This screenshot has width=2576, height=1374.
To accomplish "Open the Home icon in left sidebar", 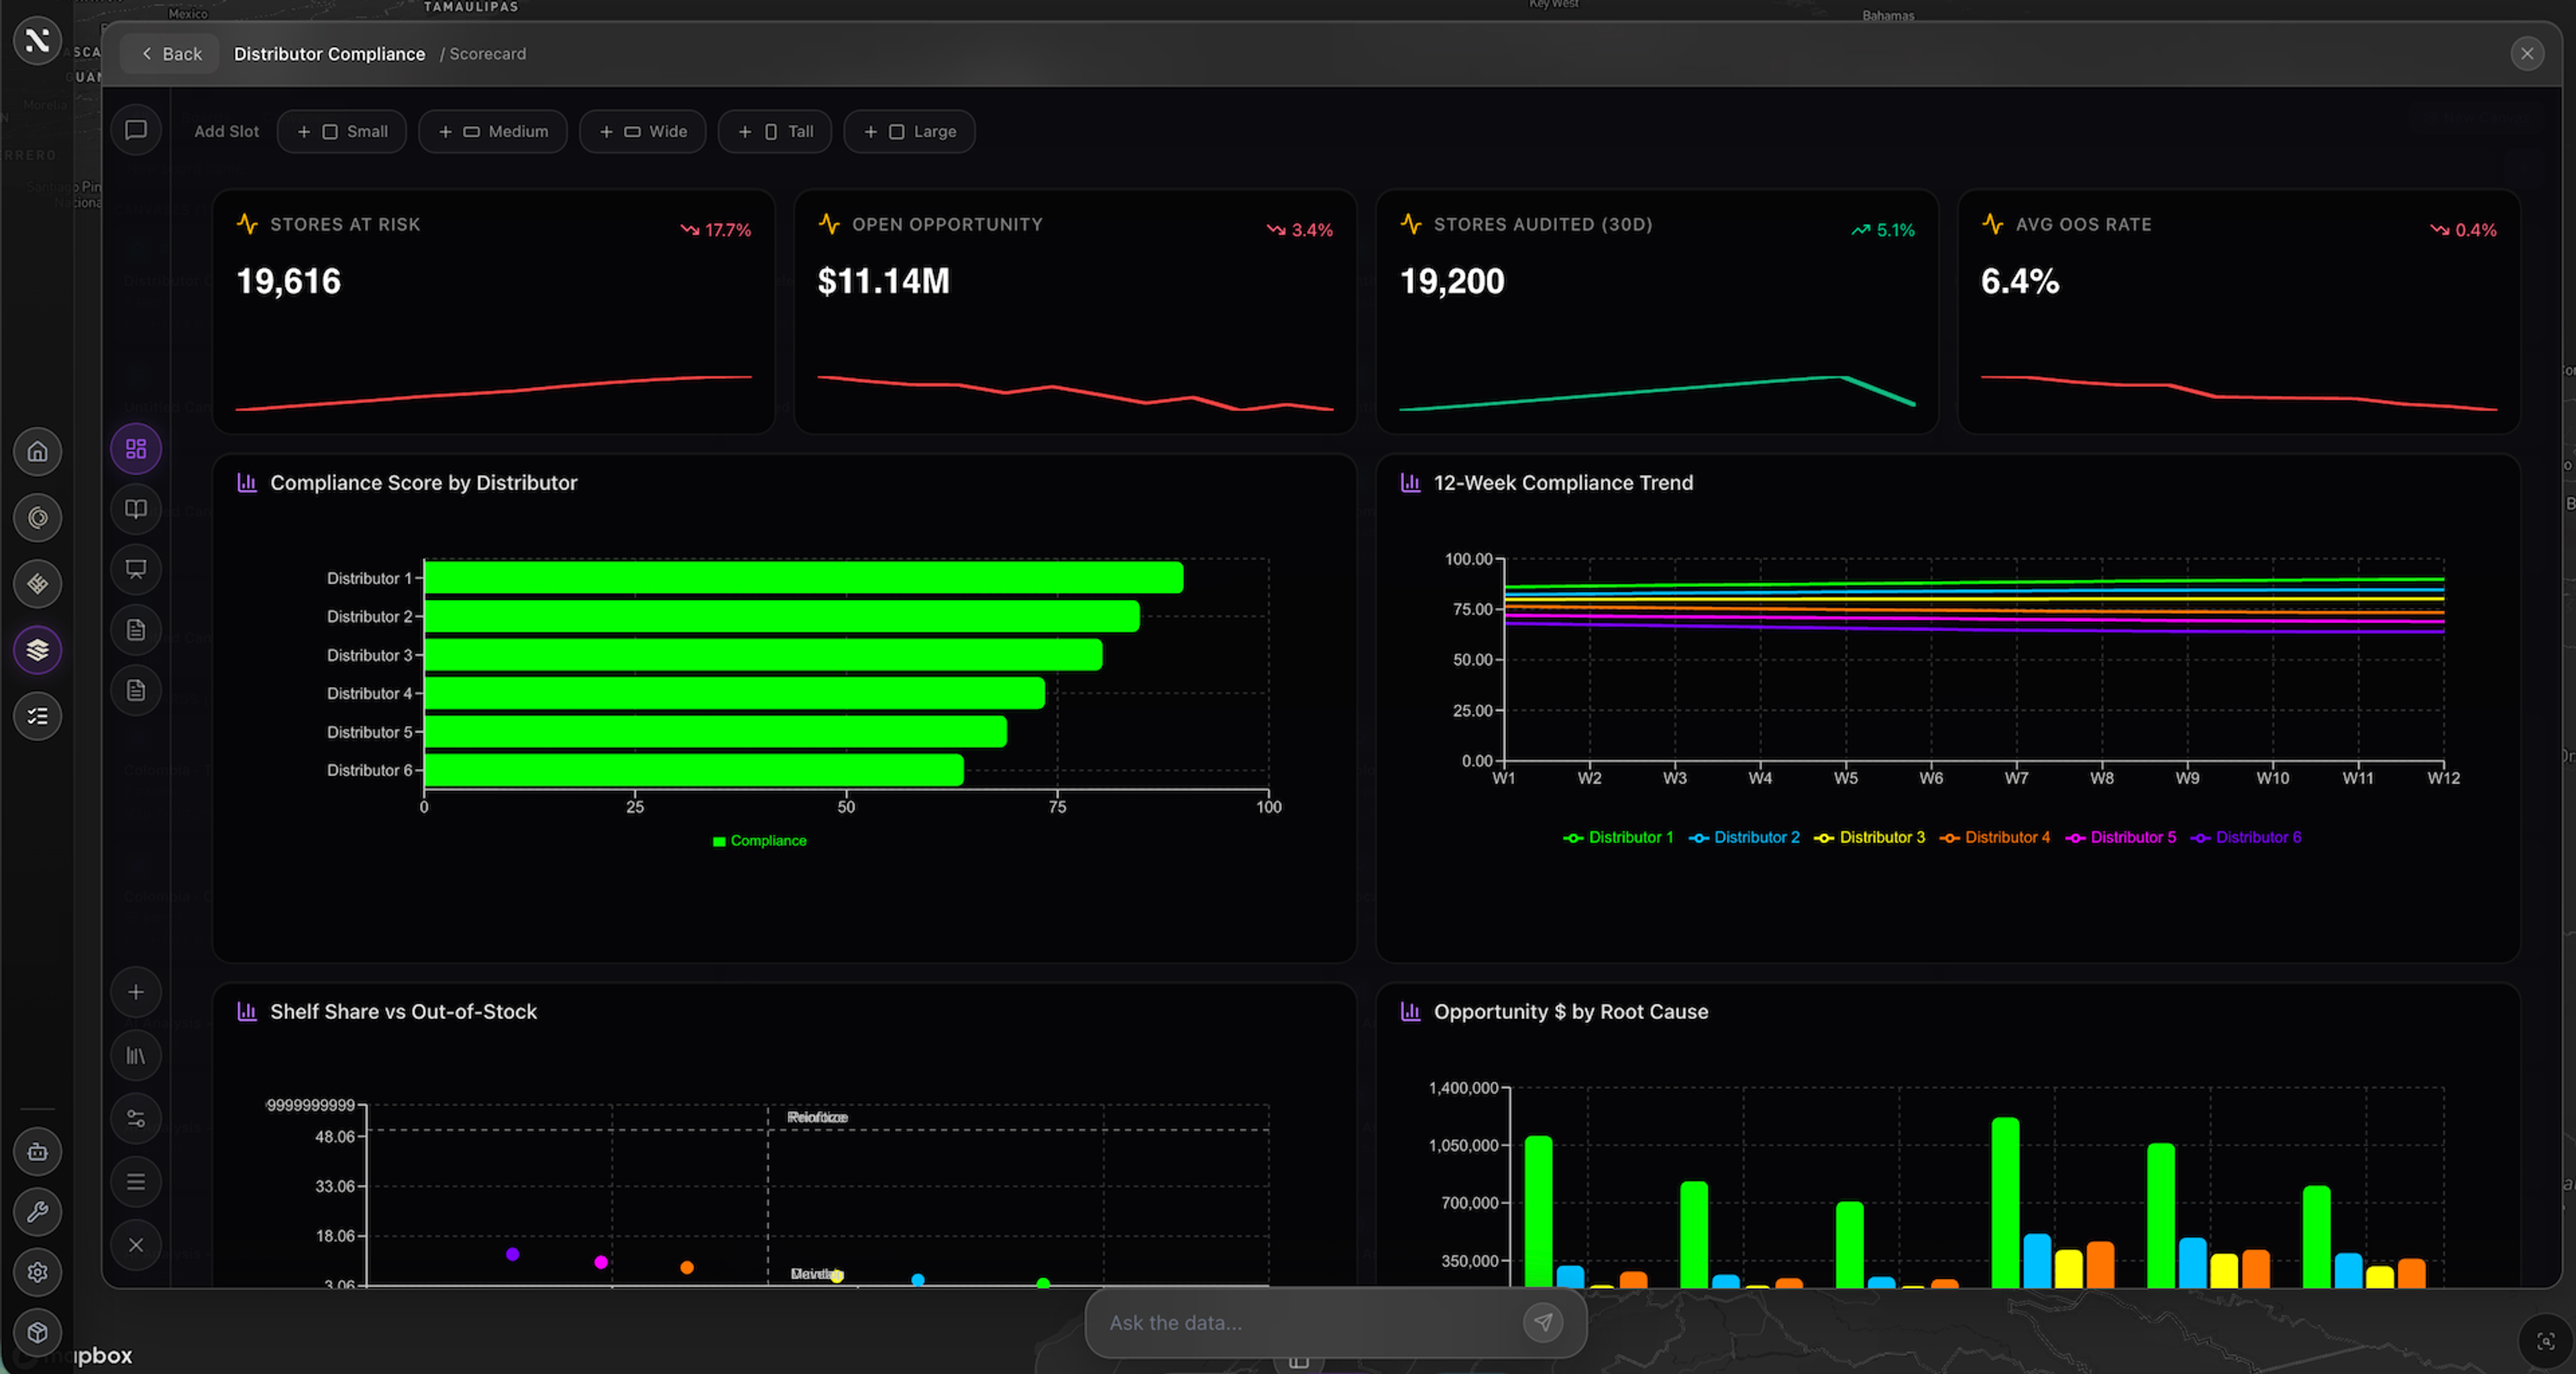I will (x=37, y=452).
